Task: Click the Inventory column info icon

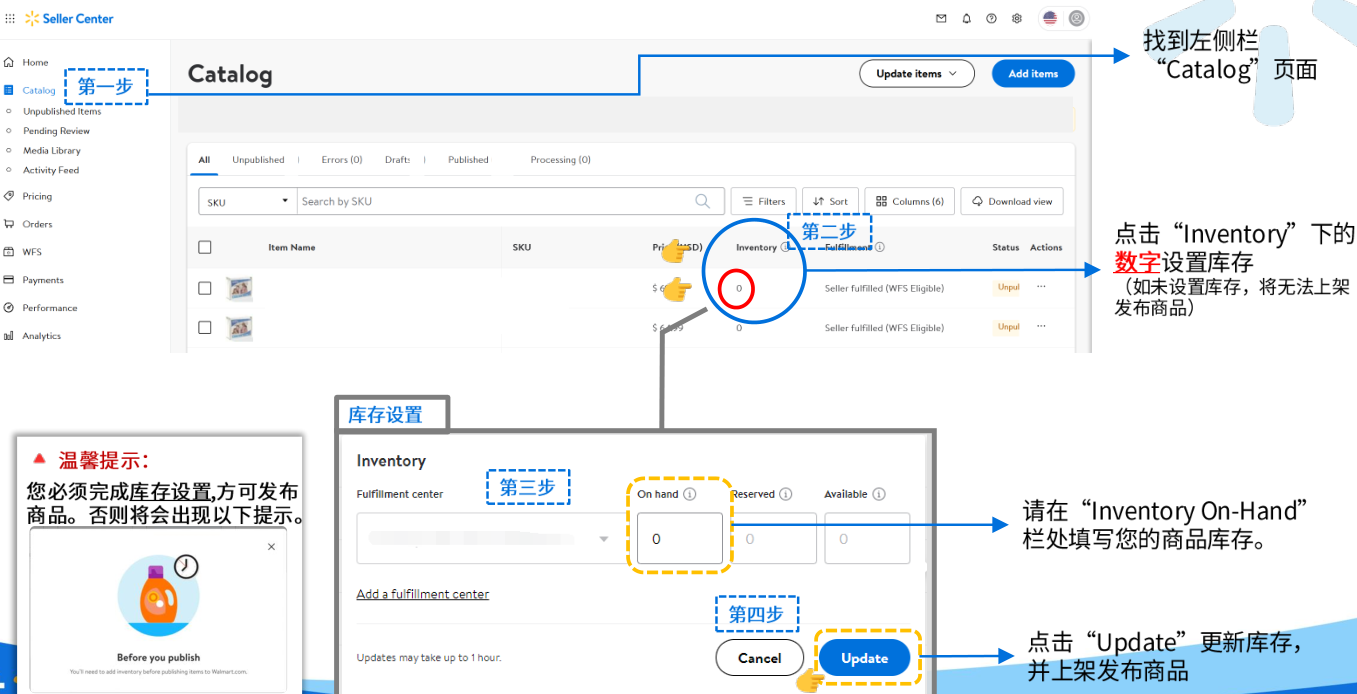Action: click(785, 247)
